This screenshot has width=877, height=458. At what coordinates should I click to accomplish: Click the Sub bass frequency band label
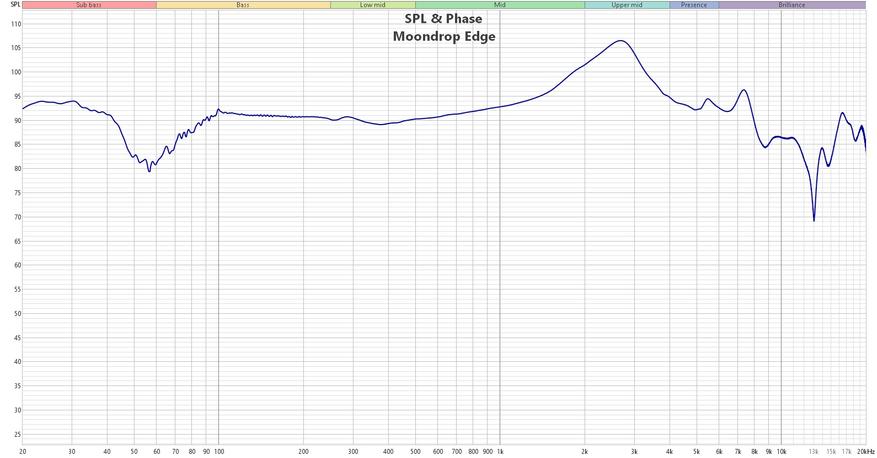tap(89, 5)
